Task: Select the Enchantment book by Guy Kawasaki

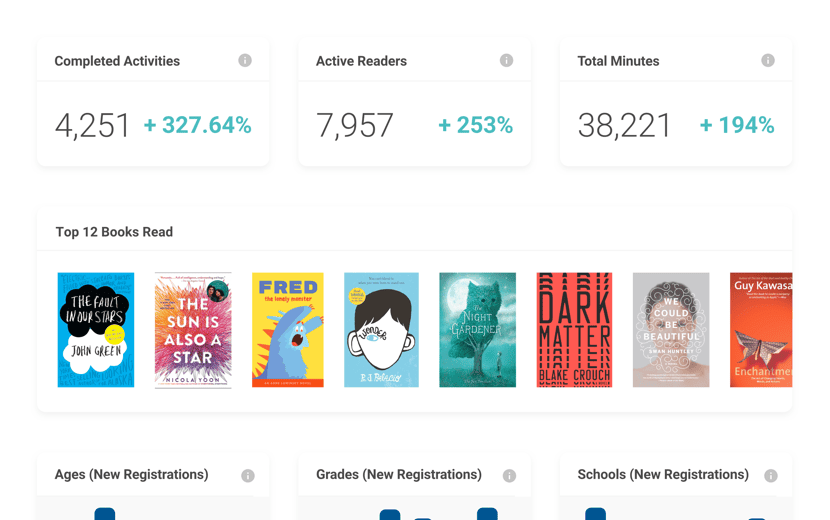Action: [x=761, y=330]
